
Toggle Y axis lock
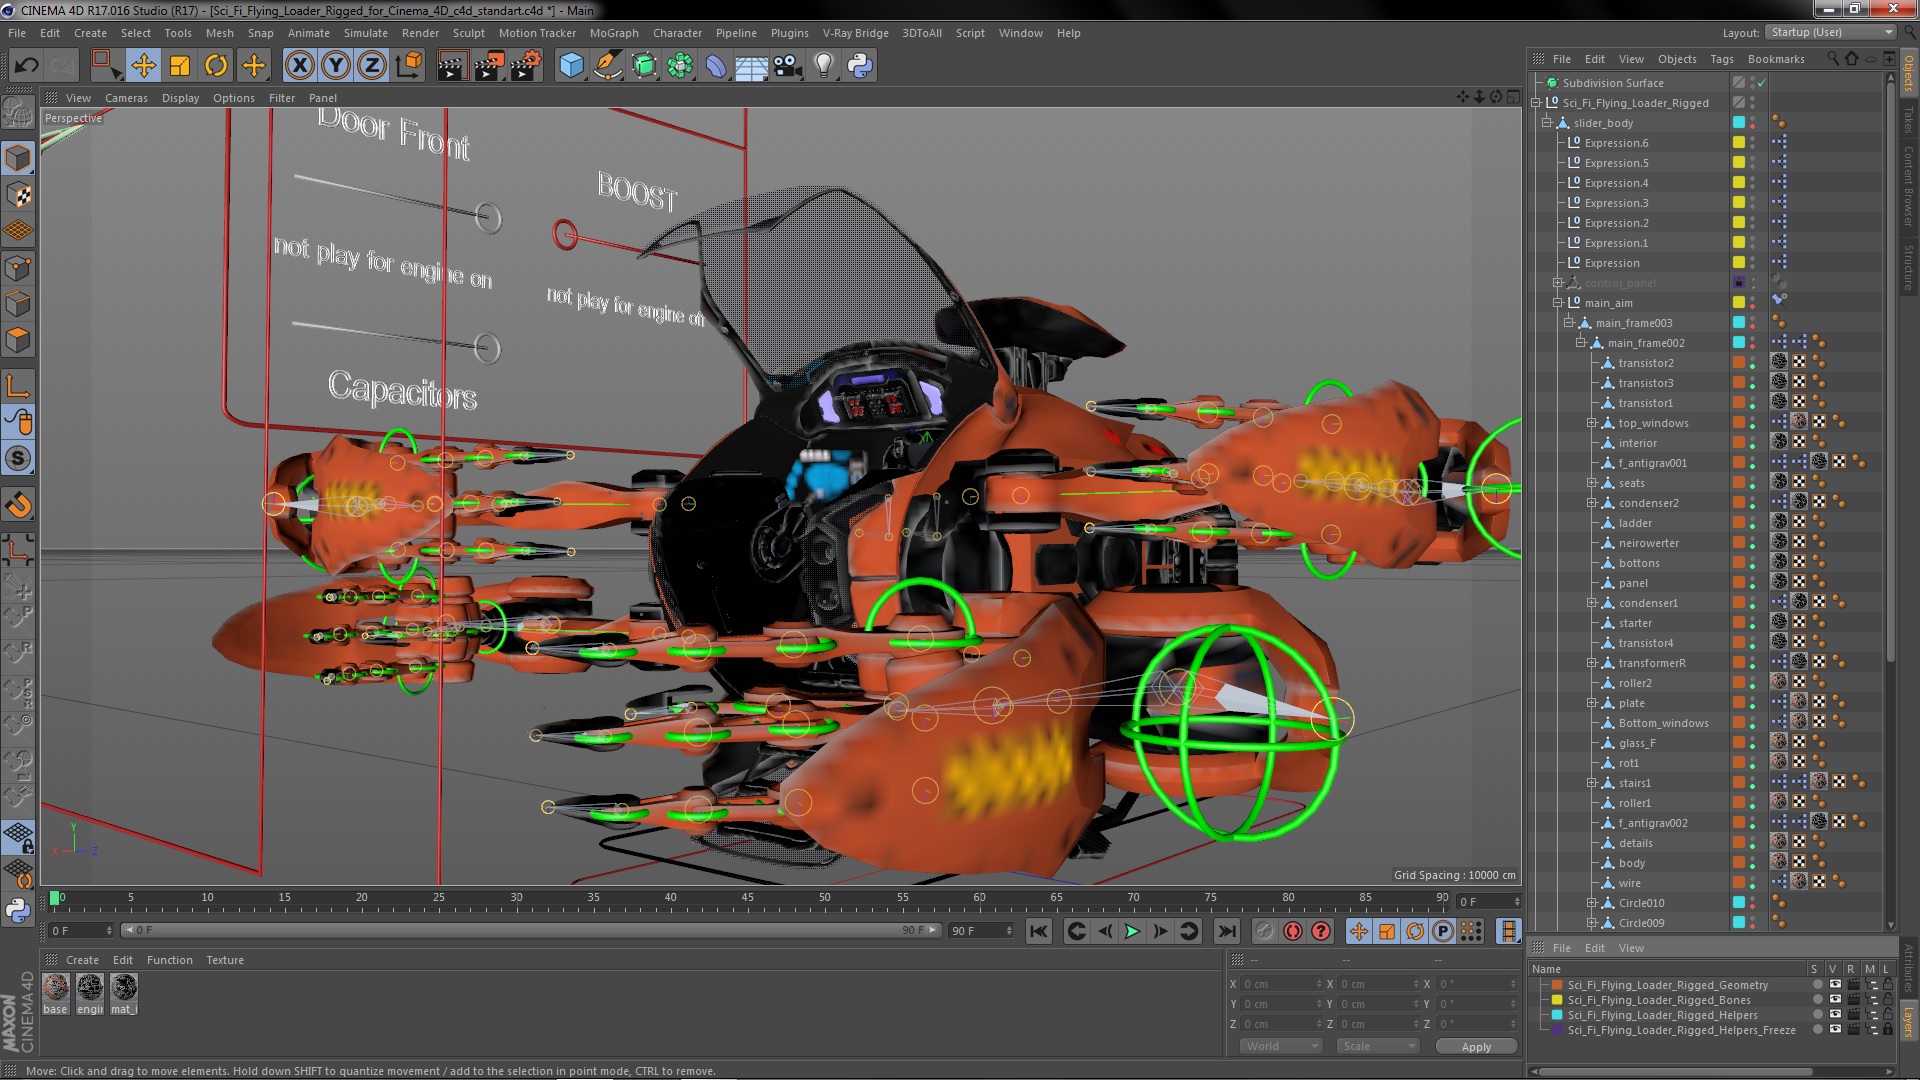336,66
